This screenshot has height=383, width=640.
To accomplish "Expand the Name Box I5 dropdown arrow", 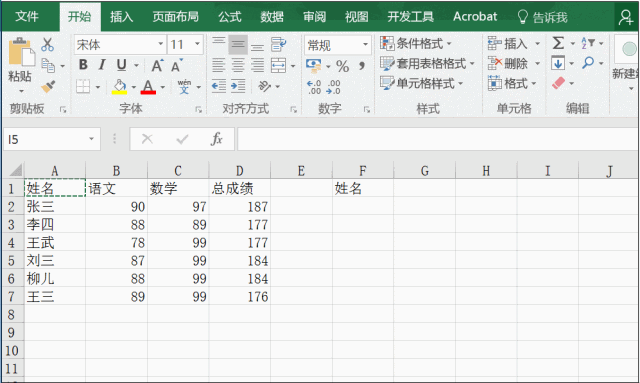I will click(x=91, y=139).
